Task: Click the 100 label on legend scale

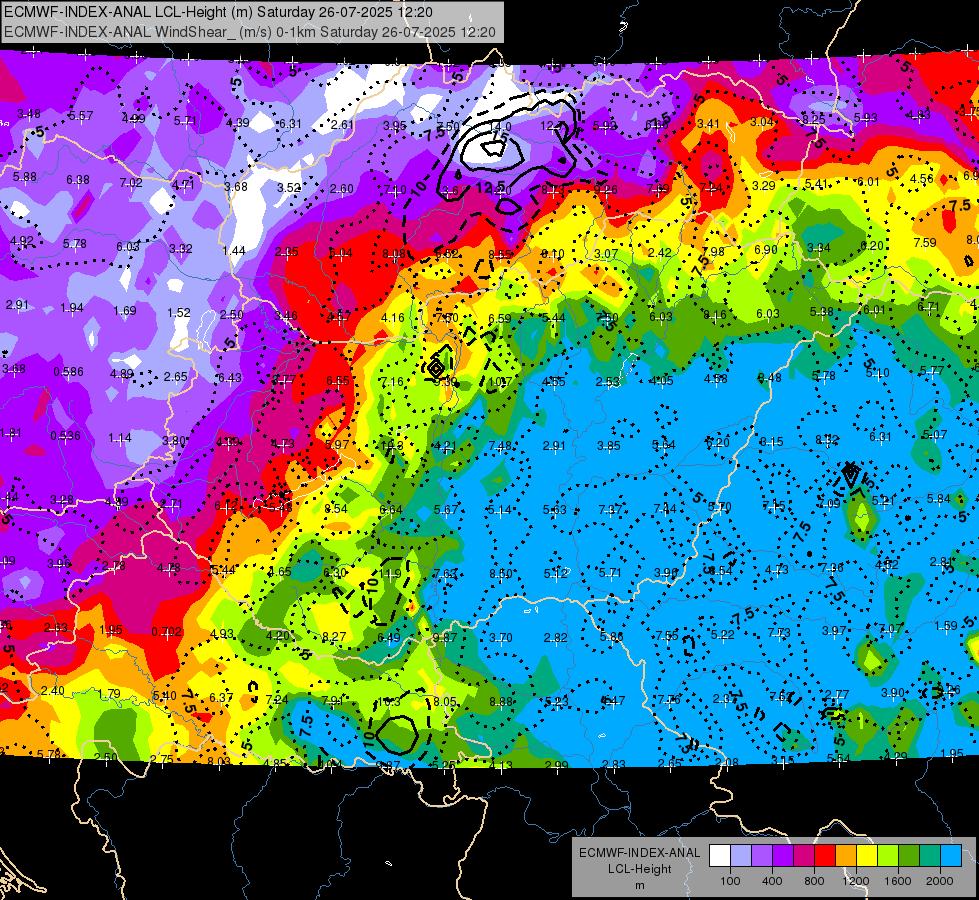Action: (x=730, y=881)
